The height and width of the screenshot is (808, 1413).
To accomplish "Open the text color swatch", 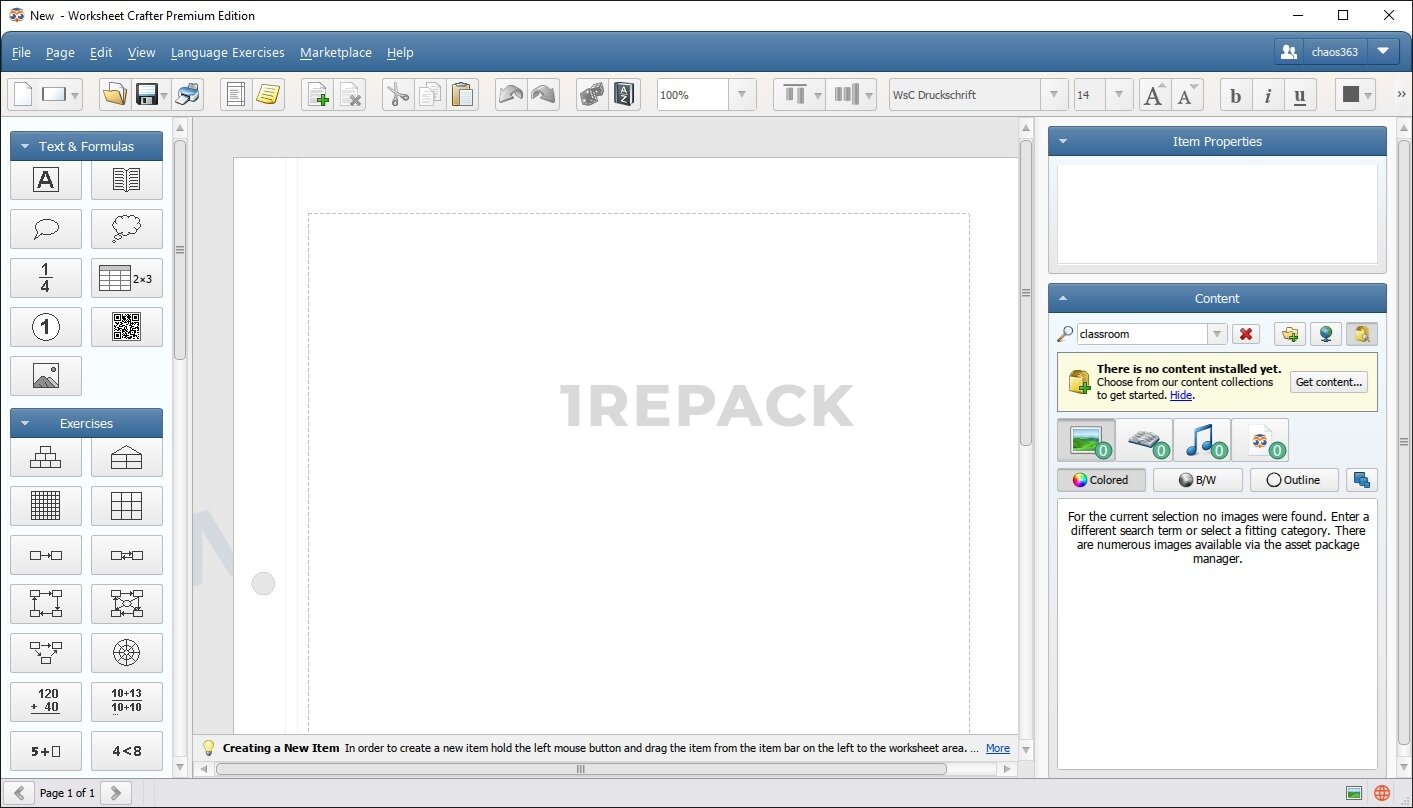I will click(1351, 95).
